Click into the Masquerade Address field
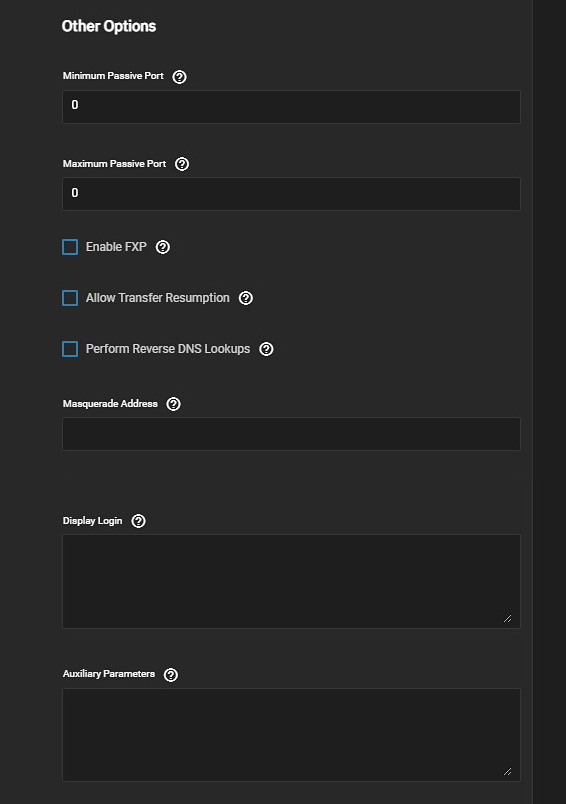The height and width of the screenshot is (804, 566). pos(291,434)
